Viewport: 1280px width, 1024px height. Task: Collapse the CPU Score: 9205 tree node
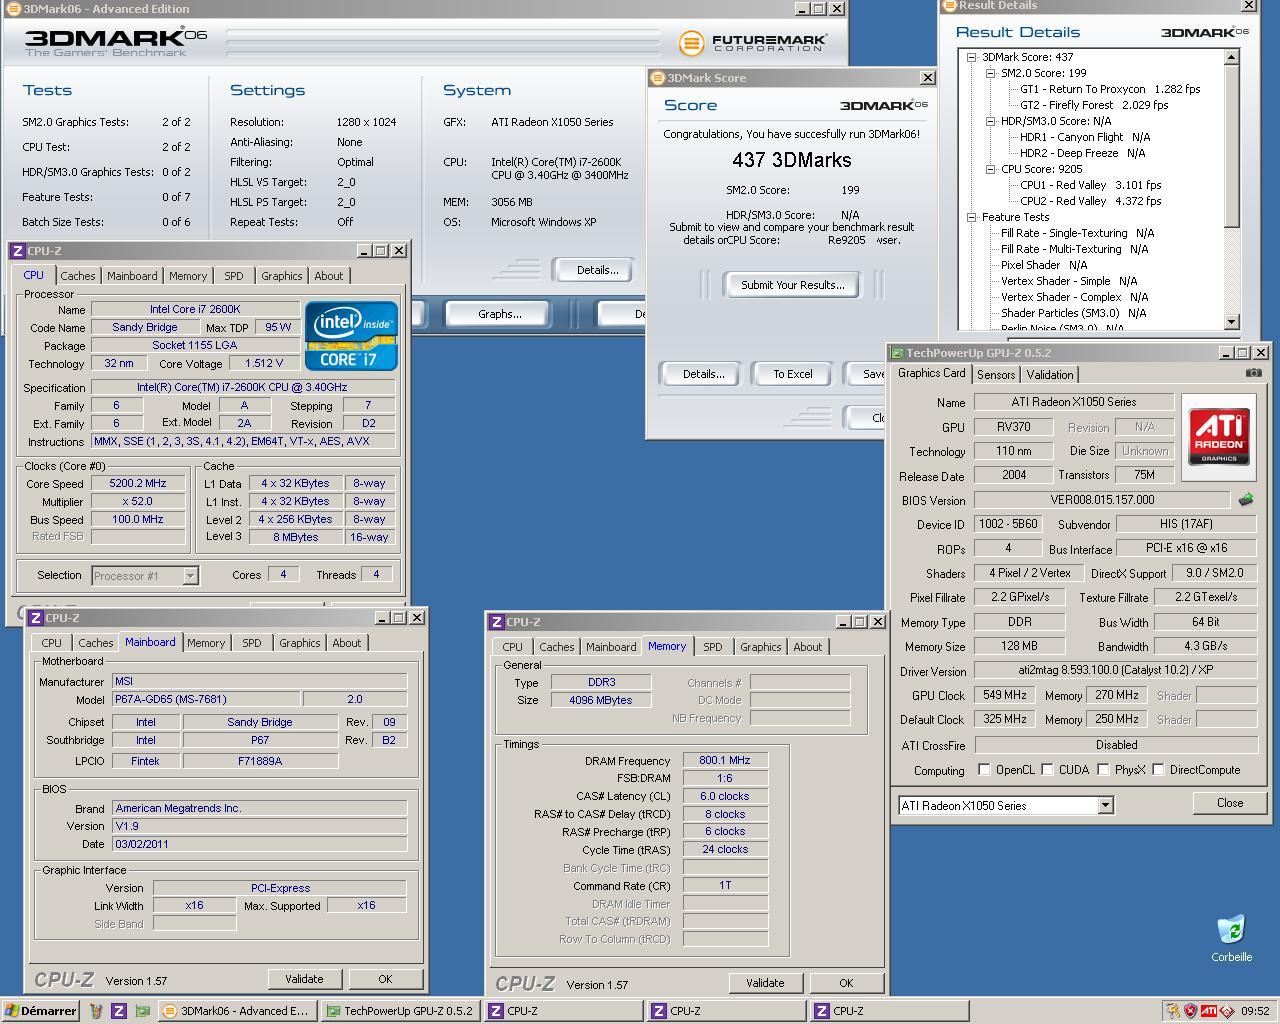tap(990, 169)
